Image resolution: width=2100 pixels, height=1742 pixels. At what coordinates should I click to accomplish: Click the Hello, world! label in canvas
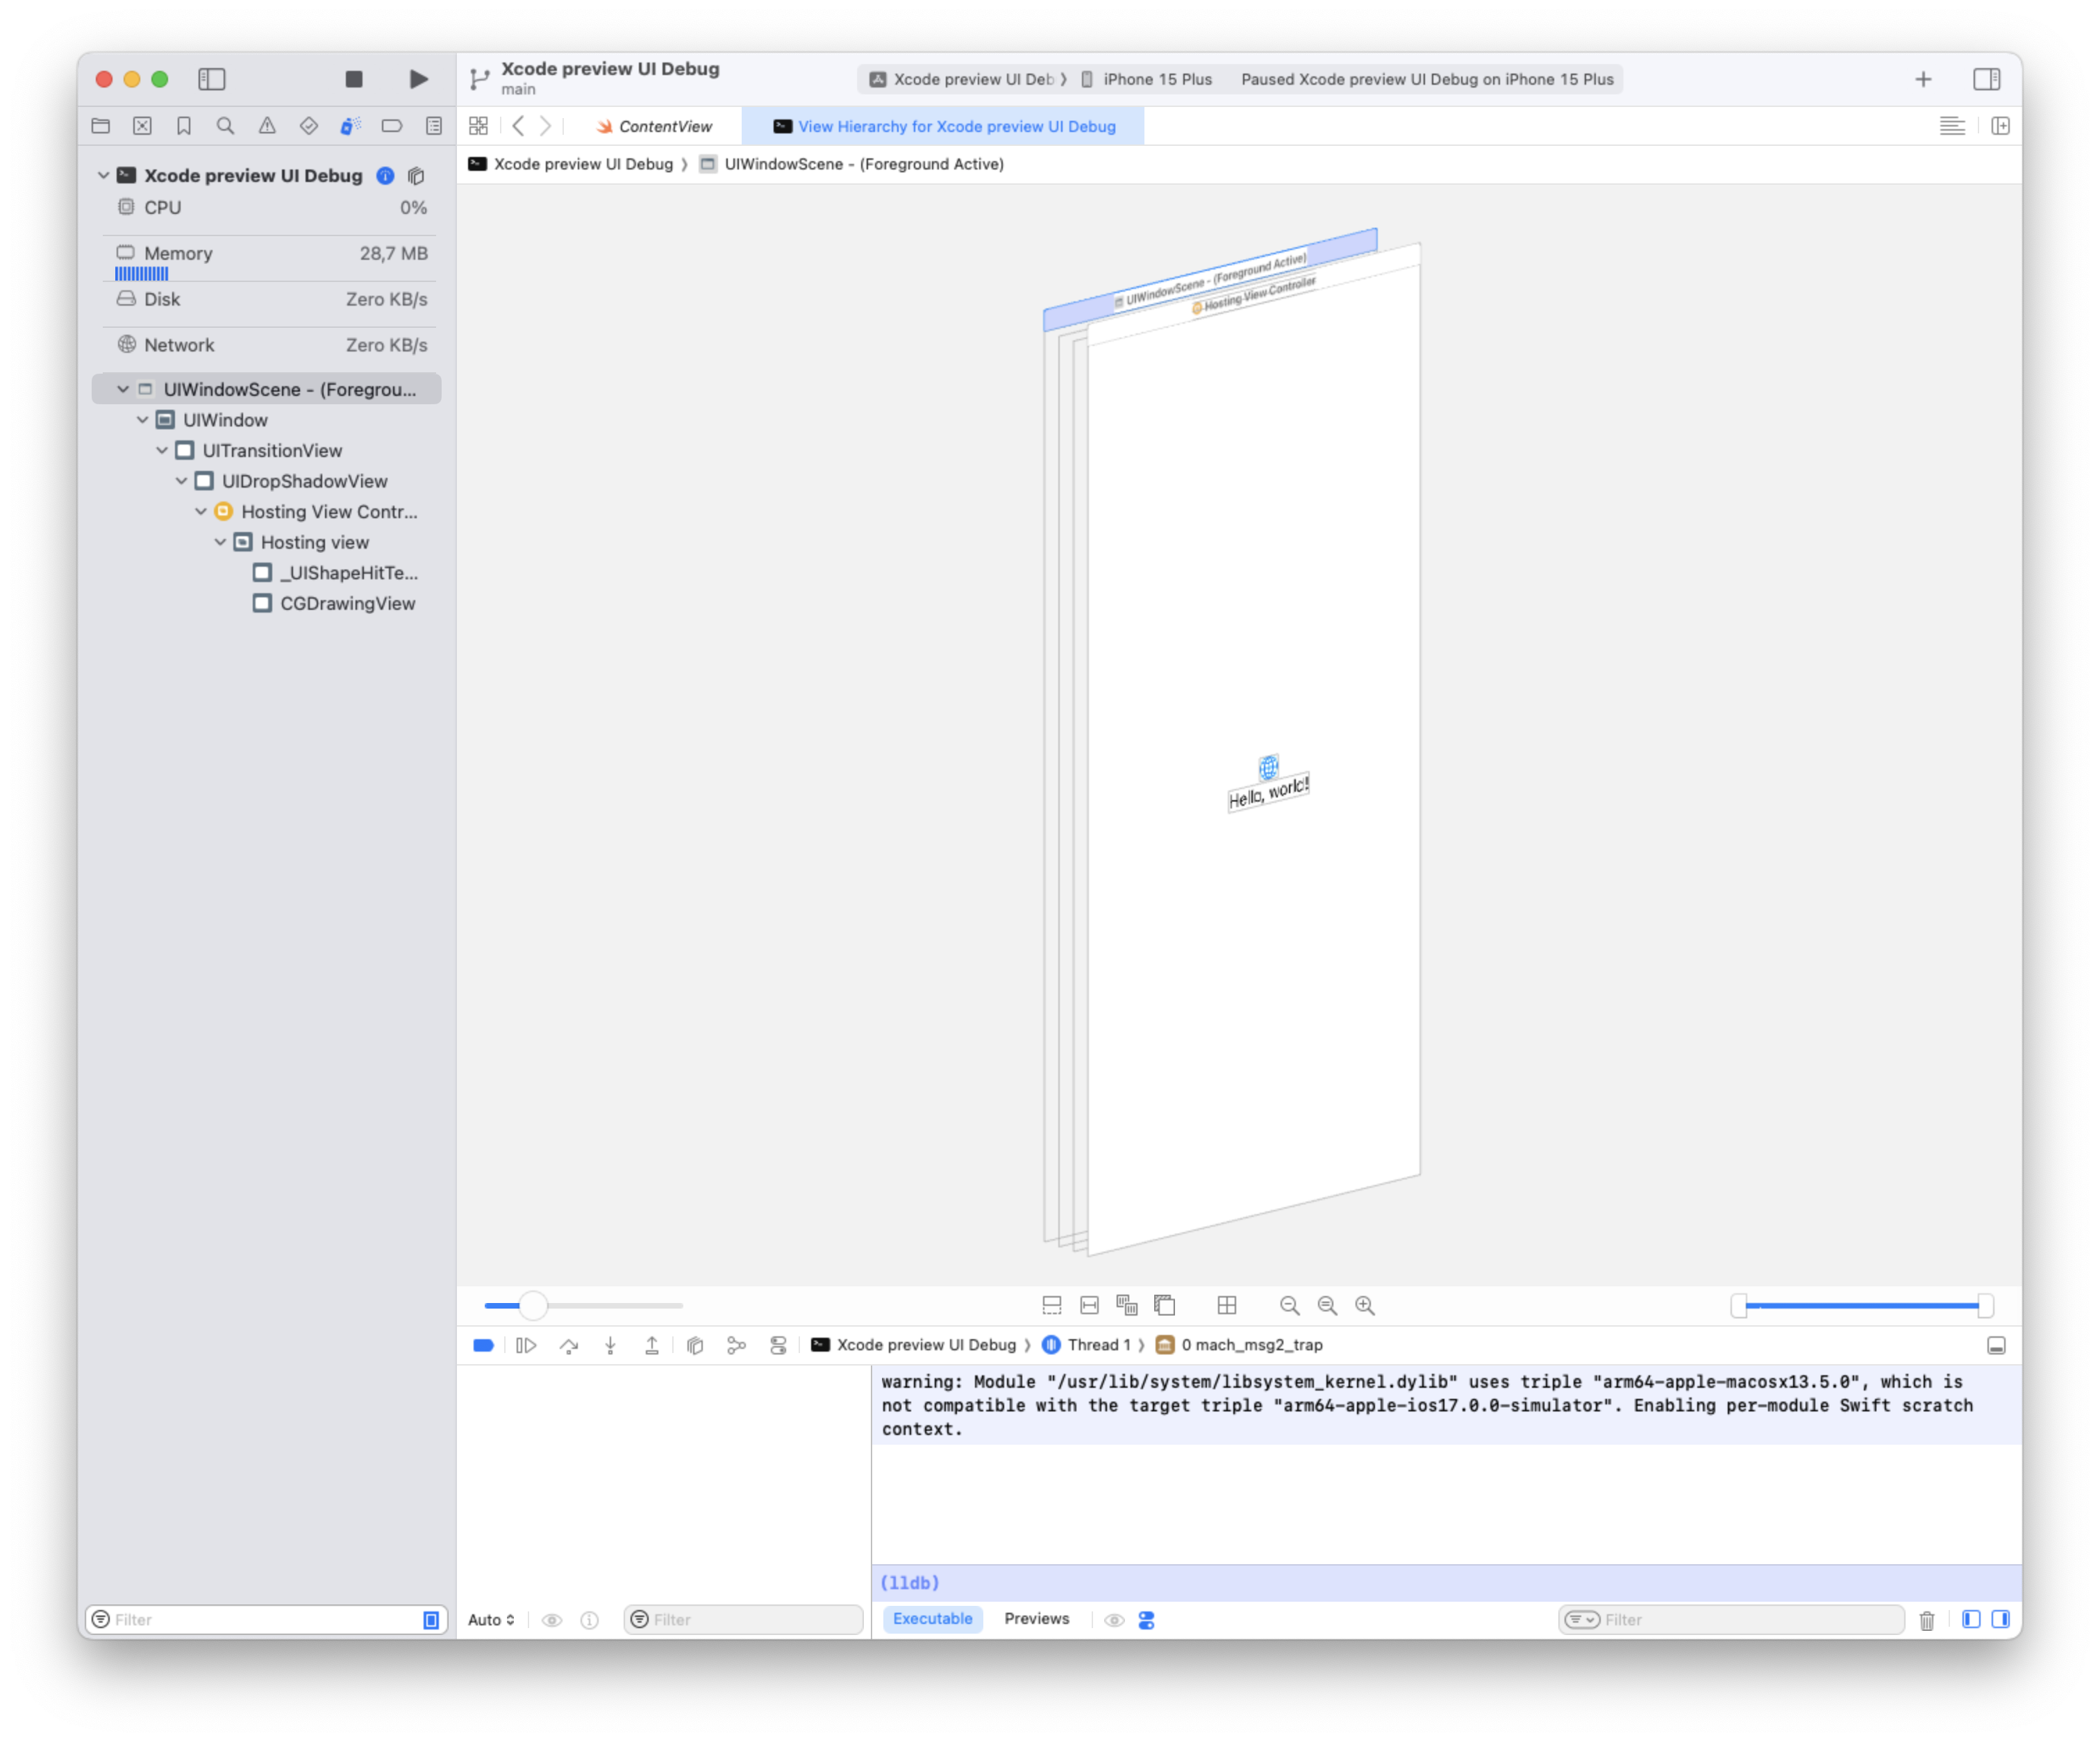(x=1268, y=792)
